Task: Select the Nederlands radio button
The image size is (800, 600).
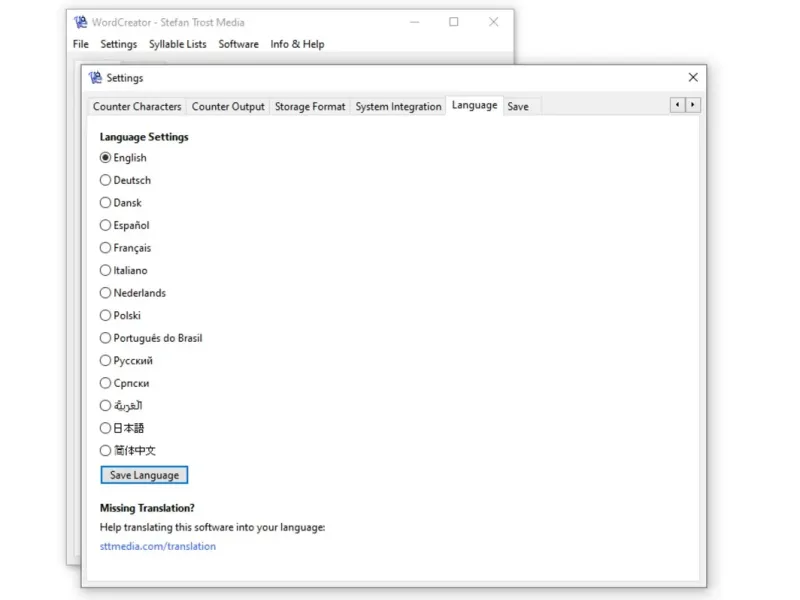Action: [x=106, y=293]
